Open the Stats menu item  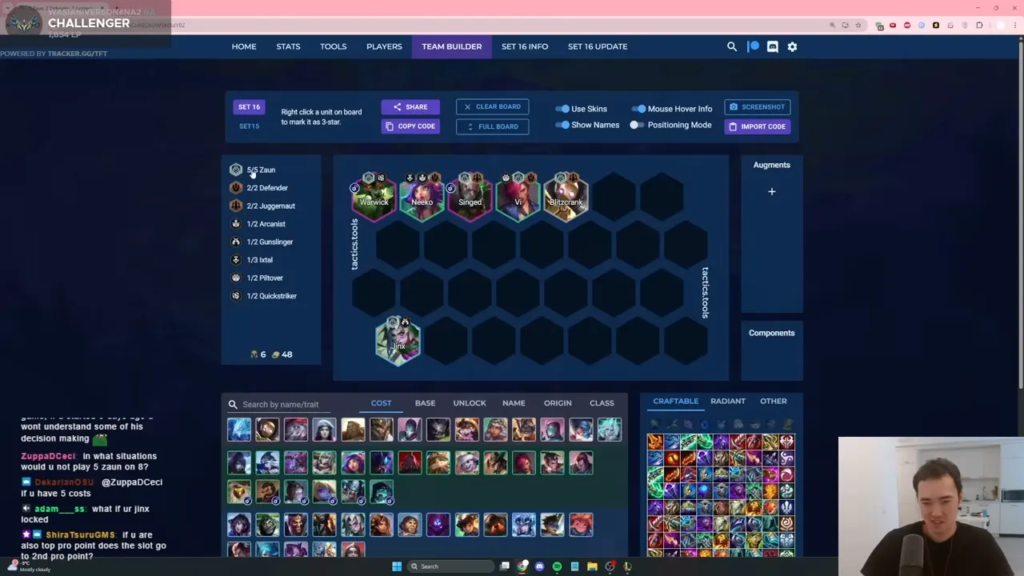tap(288, 47)
